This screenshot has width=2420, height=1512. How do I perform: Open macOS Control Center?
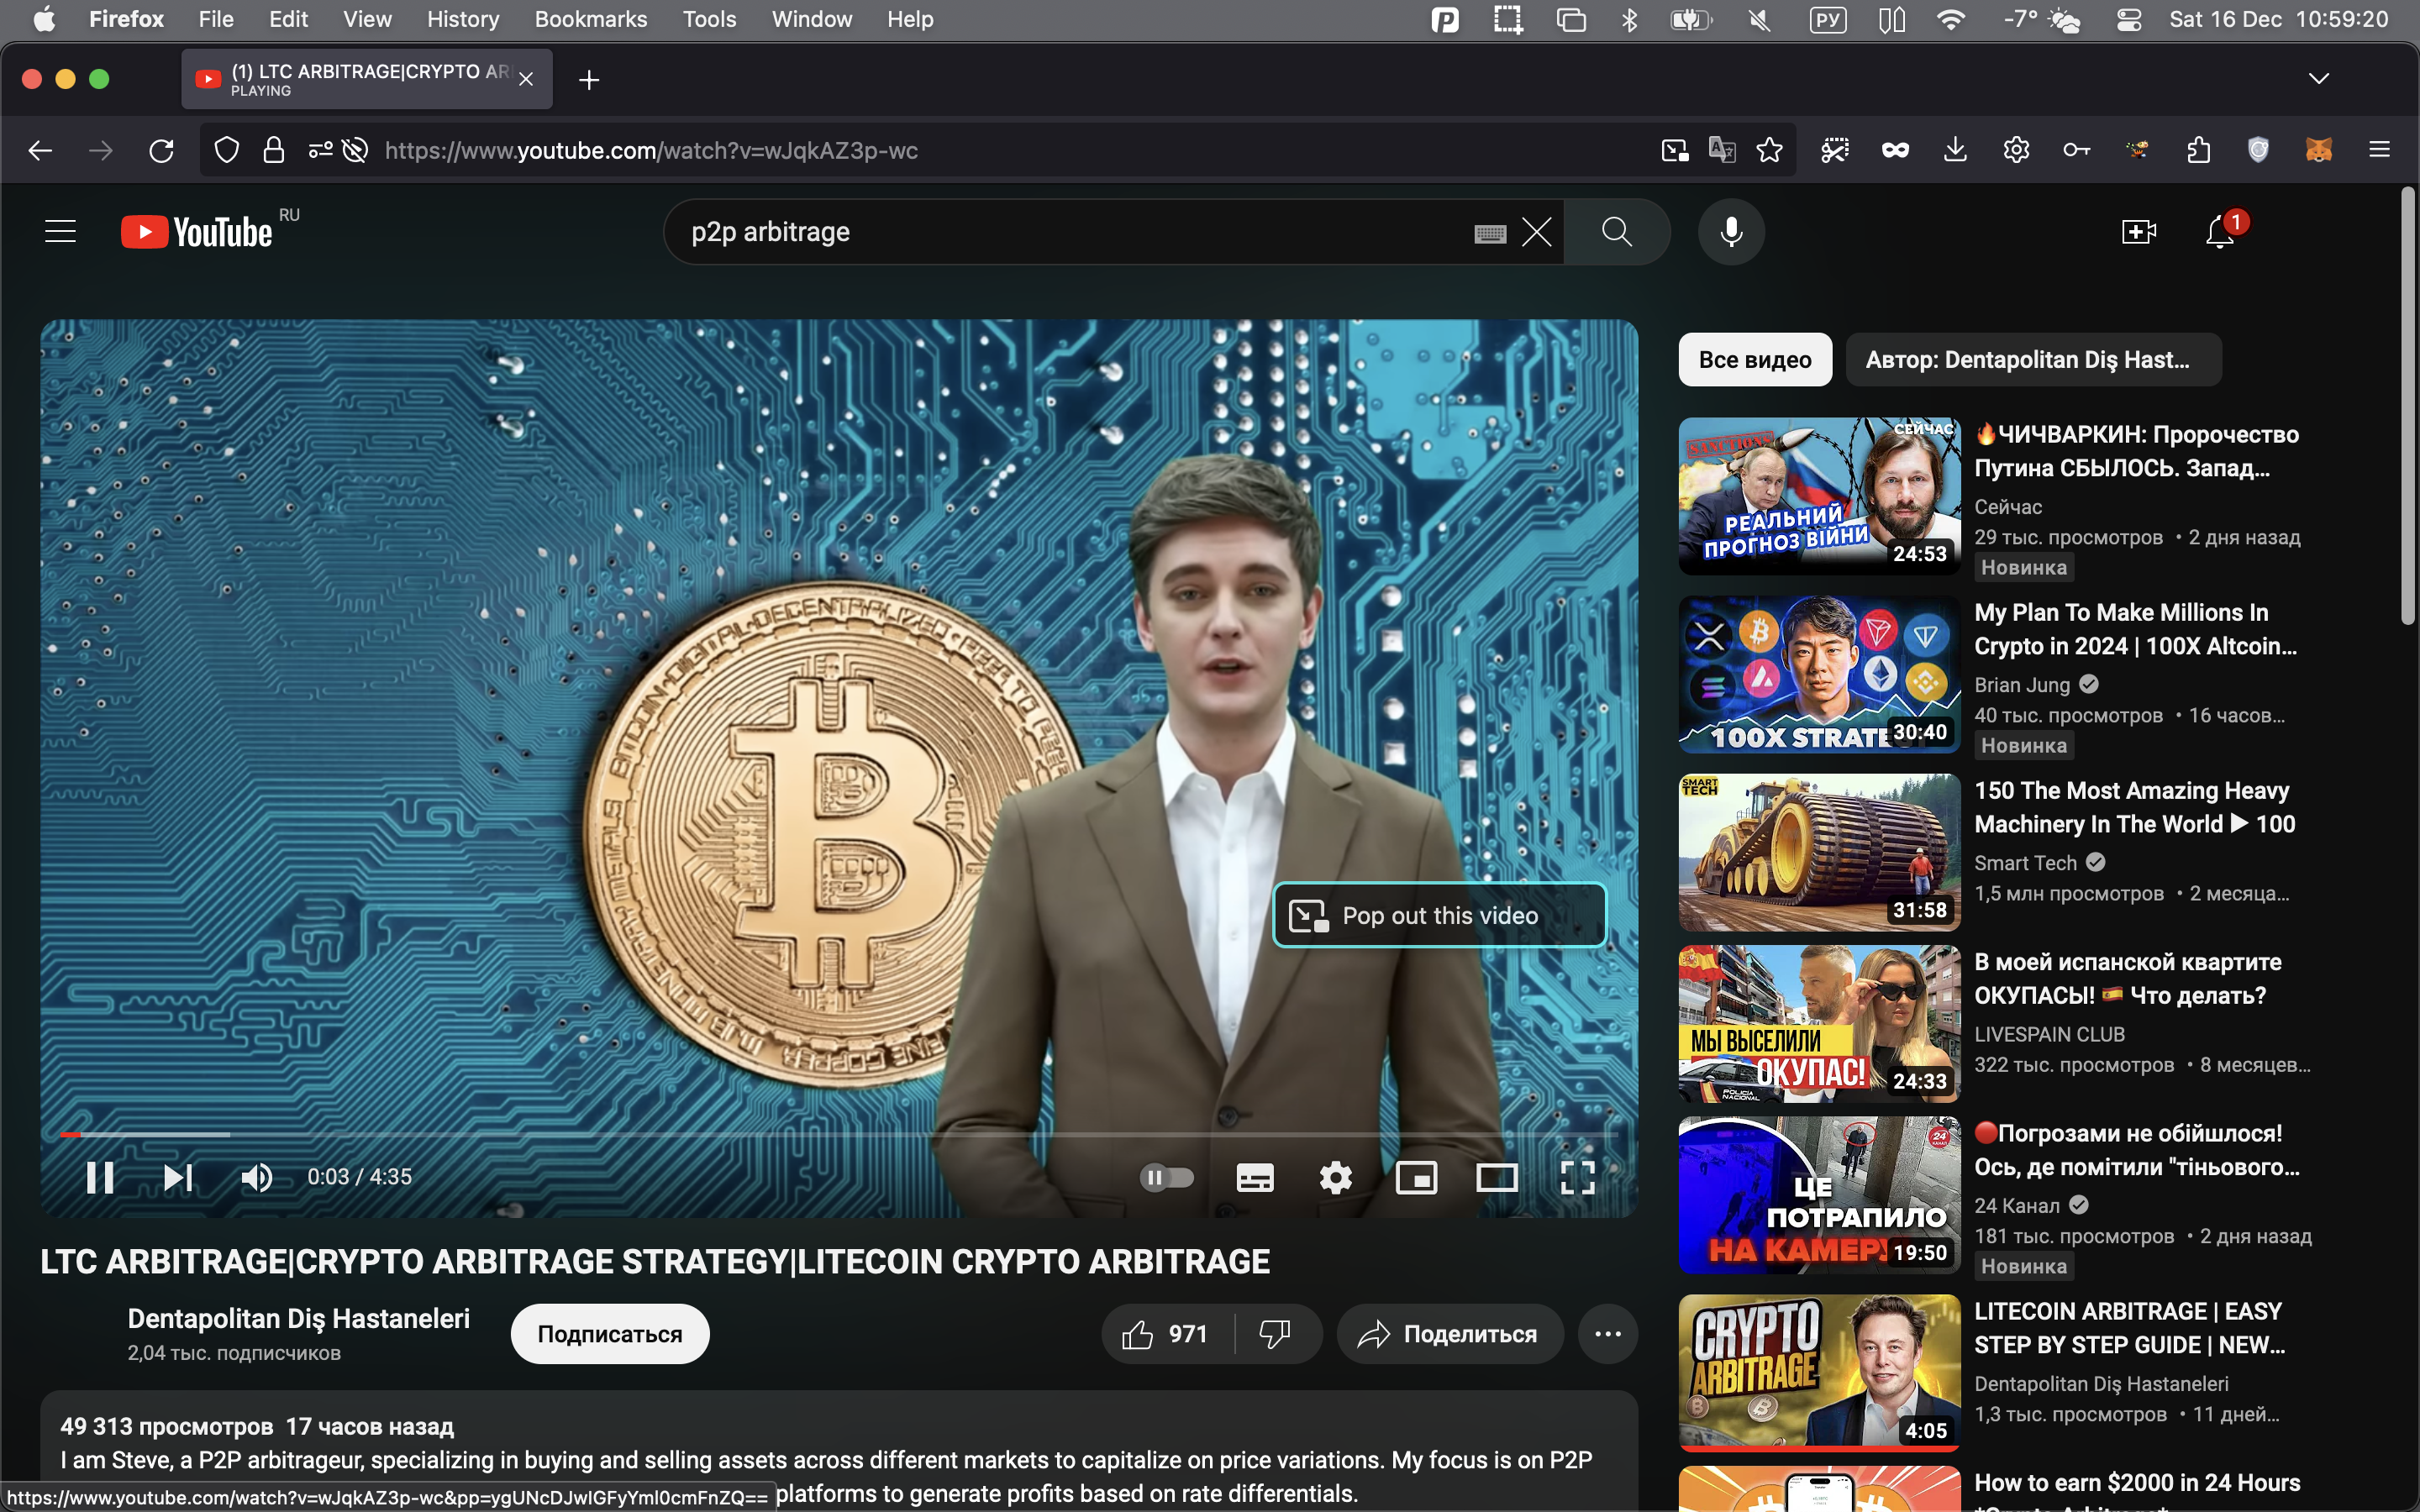coord(2128,19)
